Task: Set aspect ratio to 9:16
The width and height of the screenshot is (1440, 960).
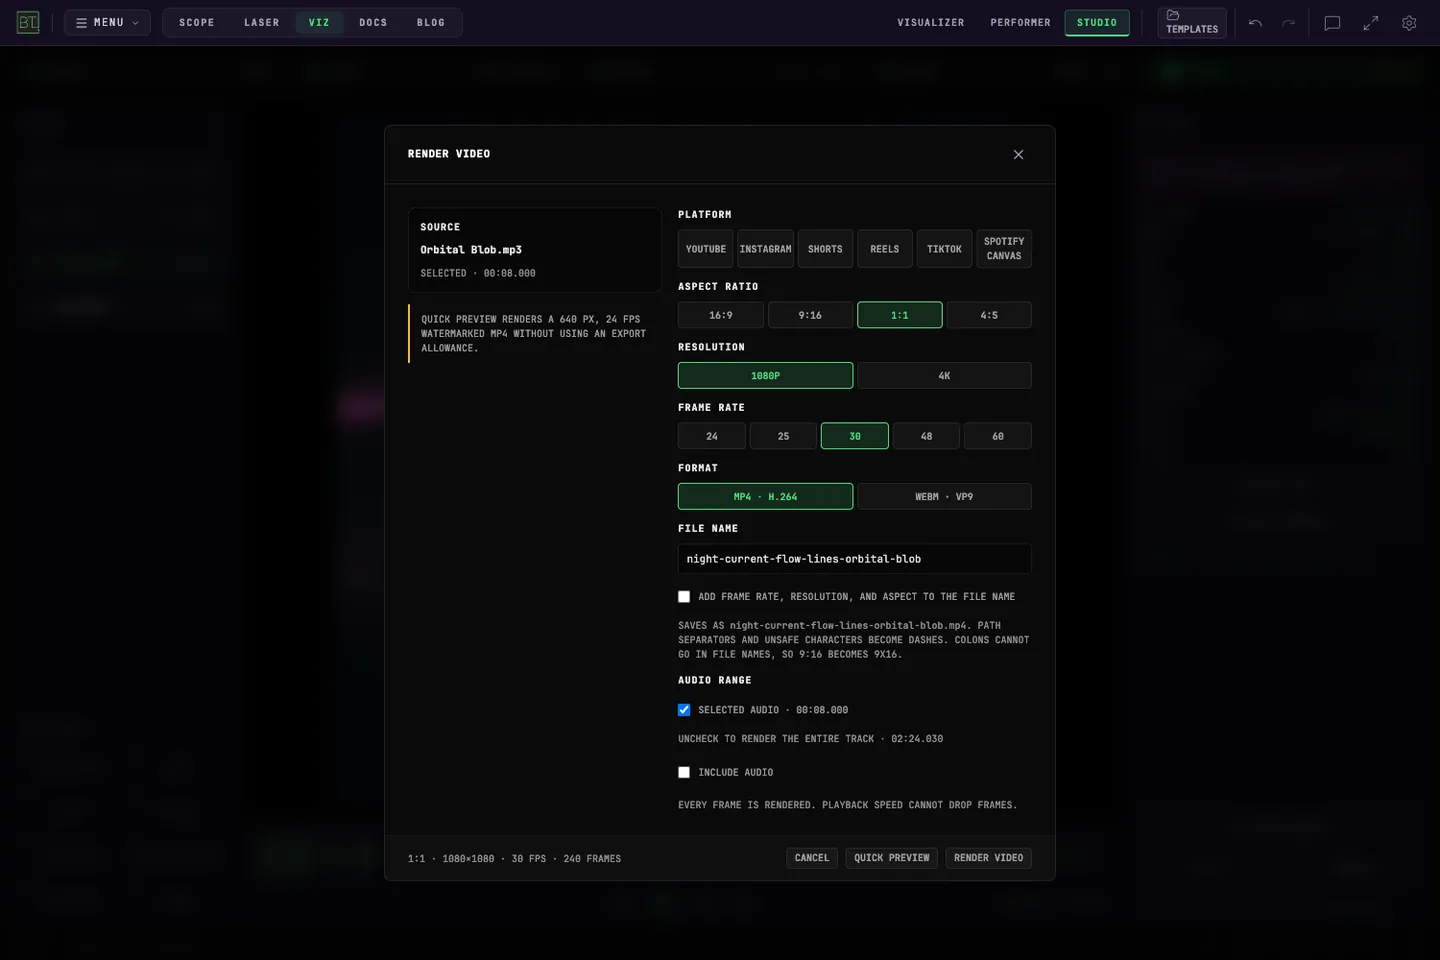Action: [810, 315]
